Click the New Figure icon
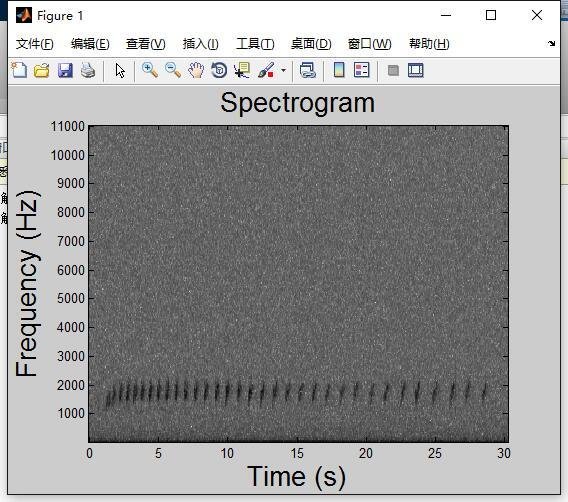The height and width of the screenshot is (502, 568). click(19, 70)
